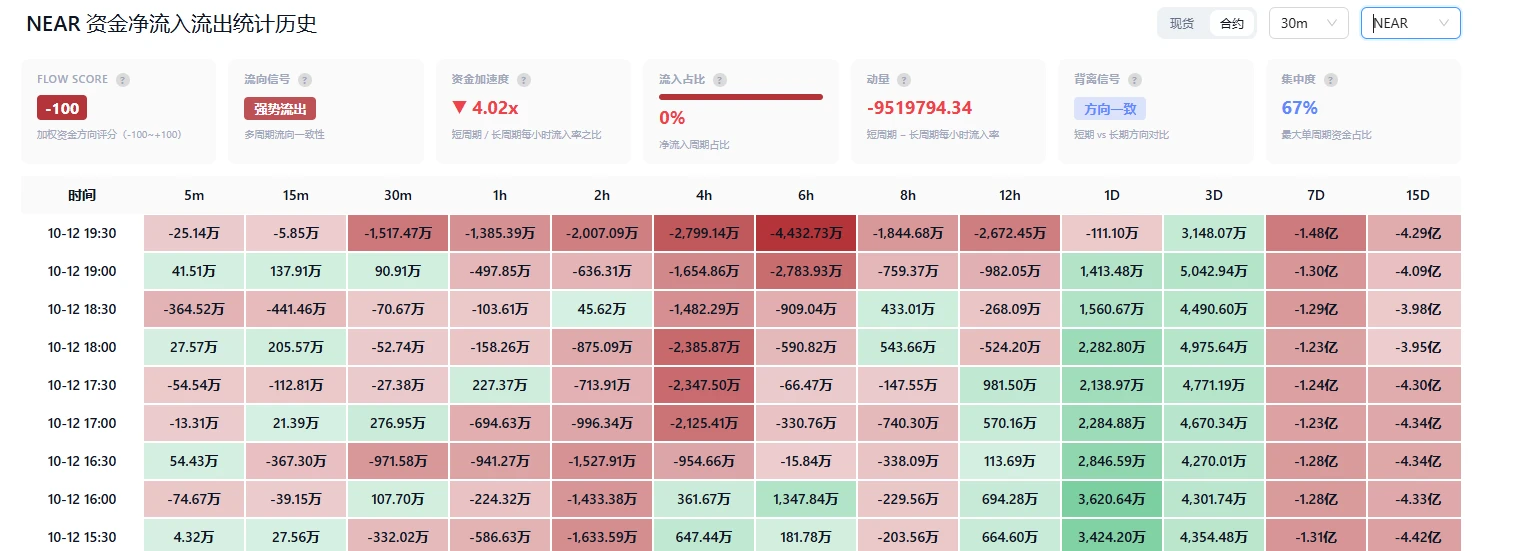This screenshot has width=1533, height=551.
Task: Select the 30m table column header
Action: (x=398, y=195)
